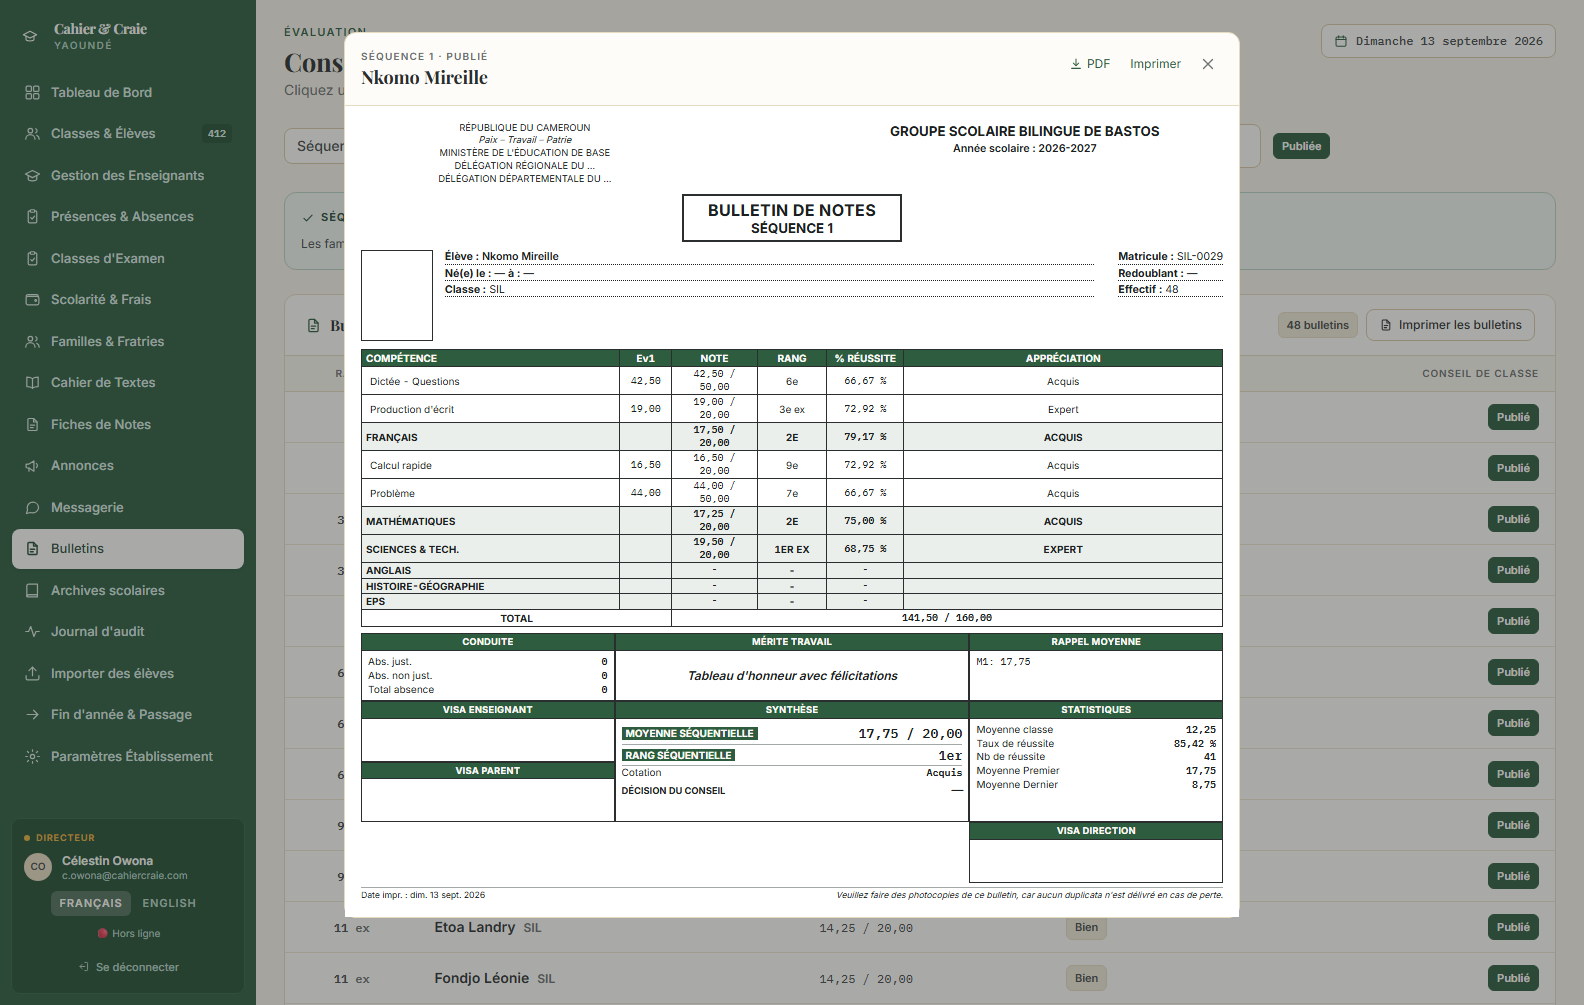
Task: Click Fin d'année & Passage arrow icon
Action: (32, 714)
